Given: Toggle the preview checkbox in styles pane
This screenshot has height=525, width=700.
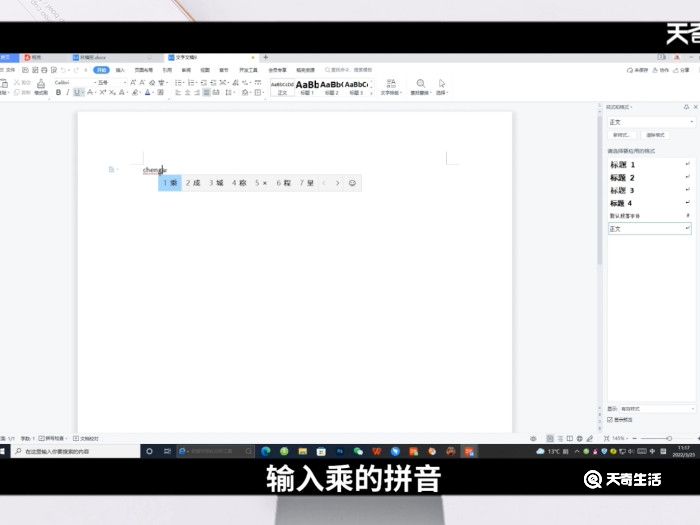Looking at the screenshot, I should click(x=610, y=420).
